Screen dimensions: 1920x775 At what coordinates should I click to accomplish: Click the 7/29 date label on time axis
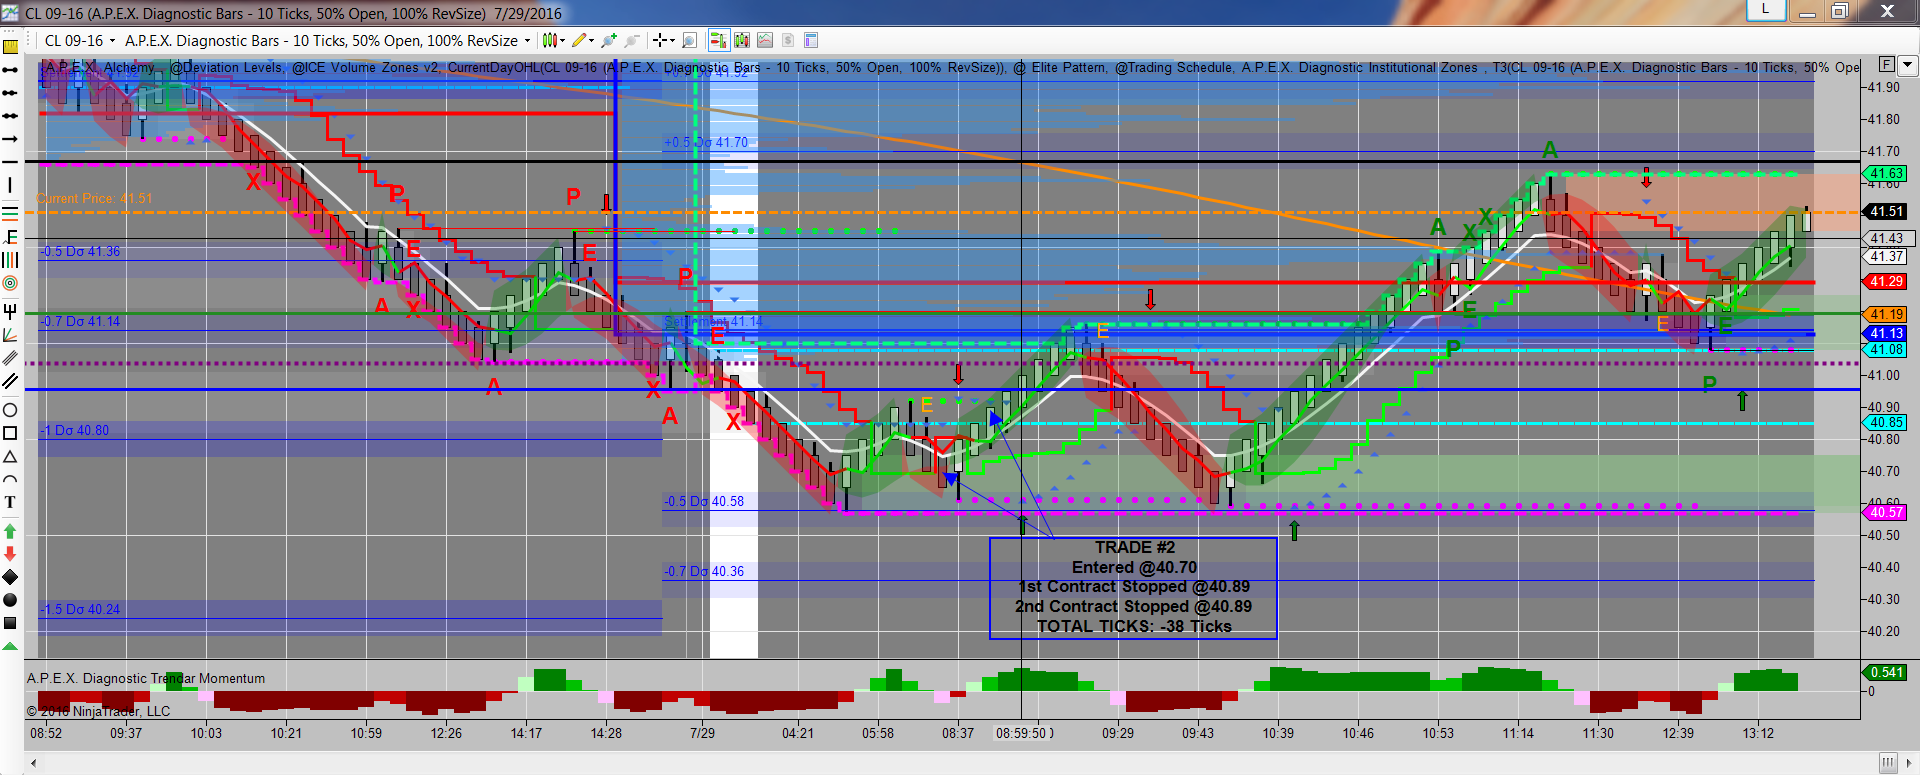click(x=702, y=733)
